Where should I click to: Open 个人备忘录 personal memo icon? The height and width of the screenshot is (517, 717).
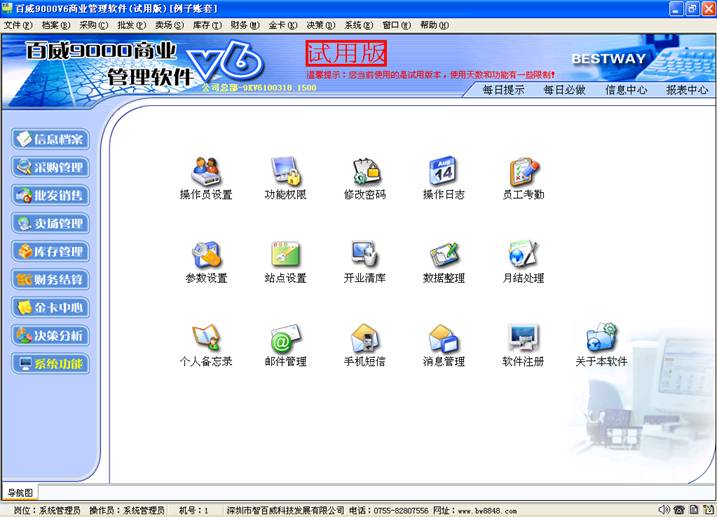[x=206, y=338]
